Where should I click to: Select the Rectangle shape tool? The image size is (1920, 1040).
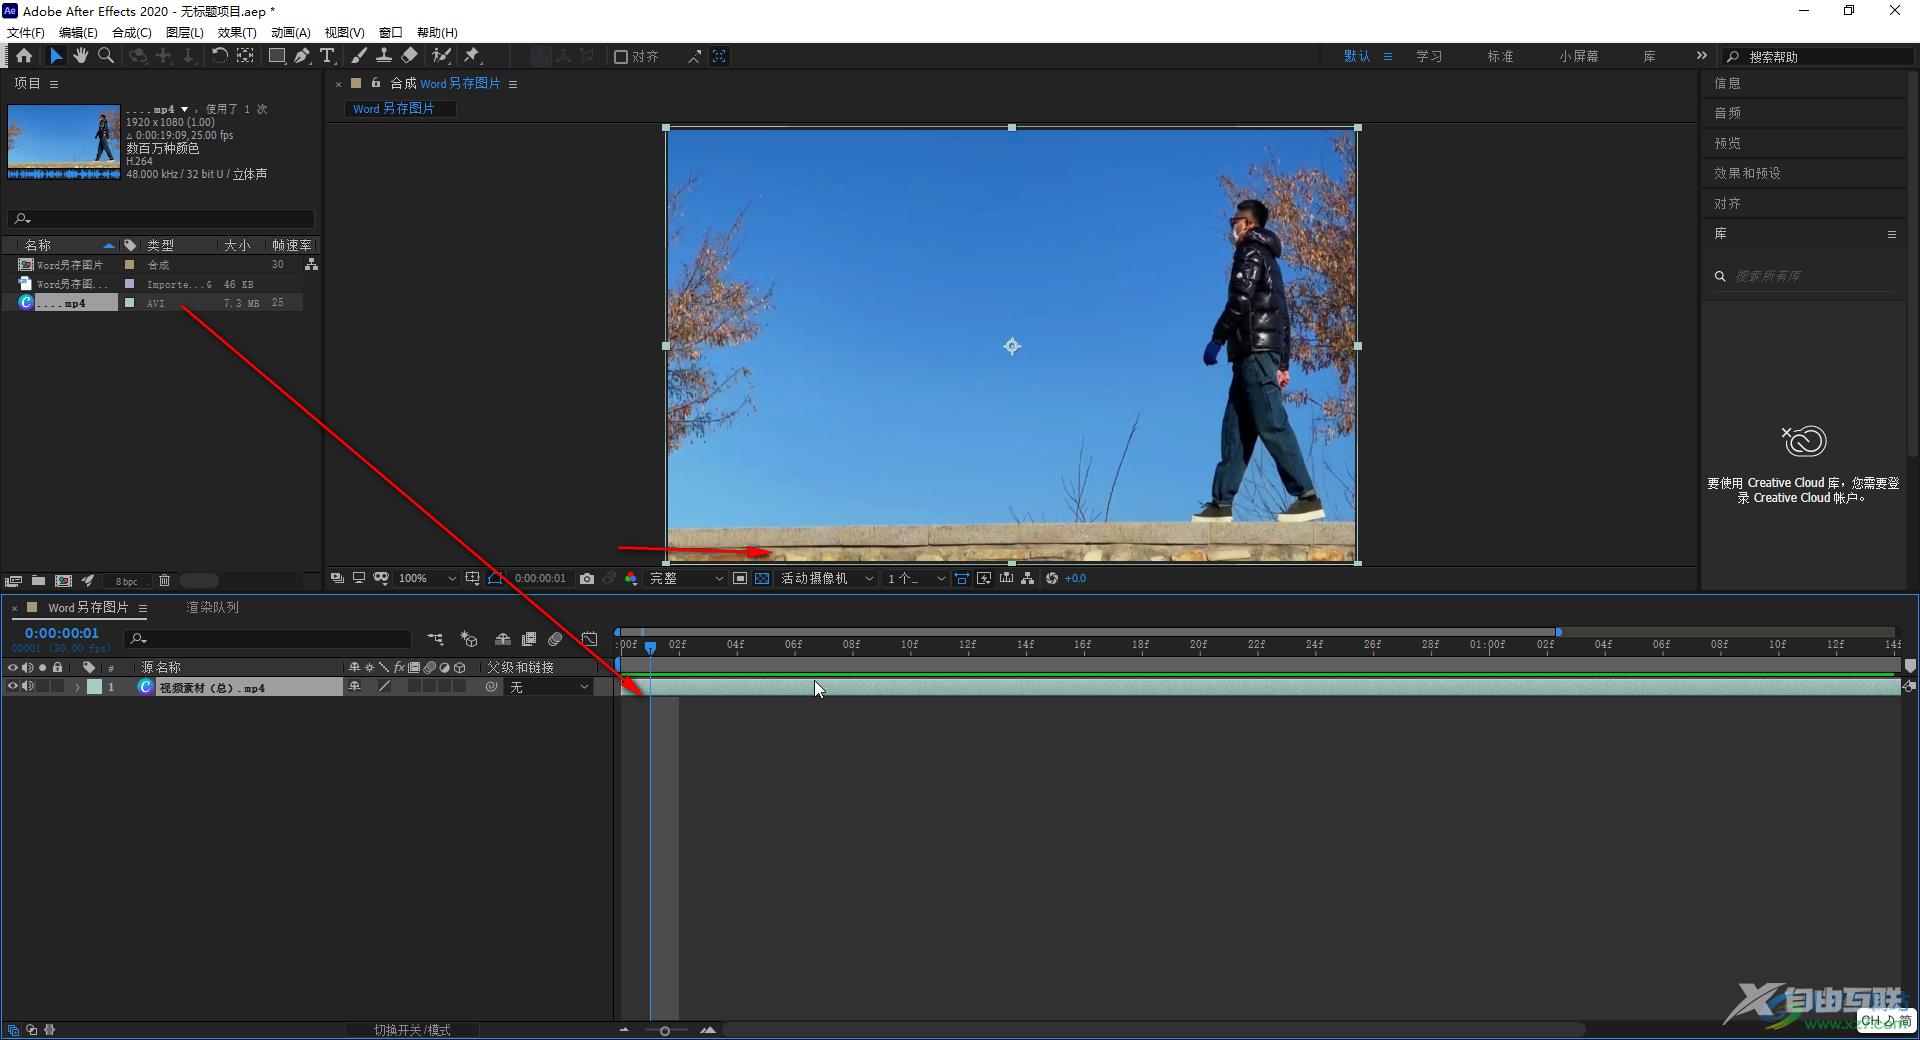click(x=277, y=56)
